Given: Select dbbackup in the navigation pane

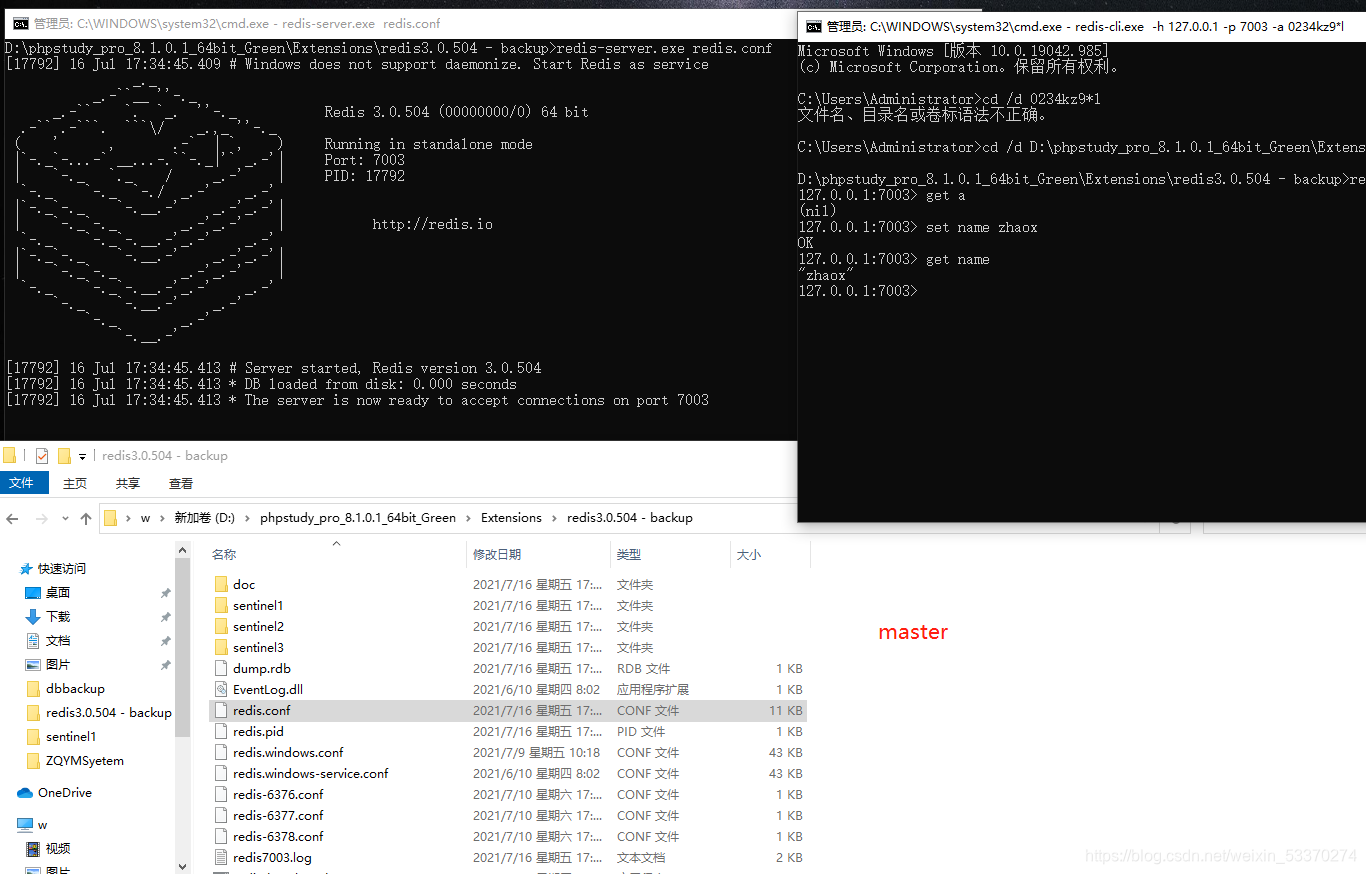Looking at the screenshot, I should coord(75,688).
